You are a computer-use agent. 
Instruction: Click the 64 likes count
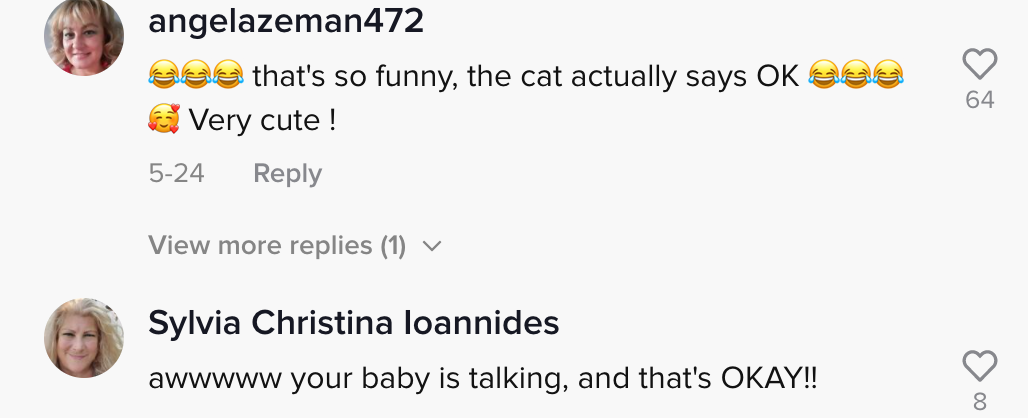(x=979, y=100)
